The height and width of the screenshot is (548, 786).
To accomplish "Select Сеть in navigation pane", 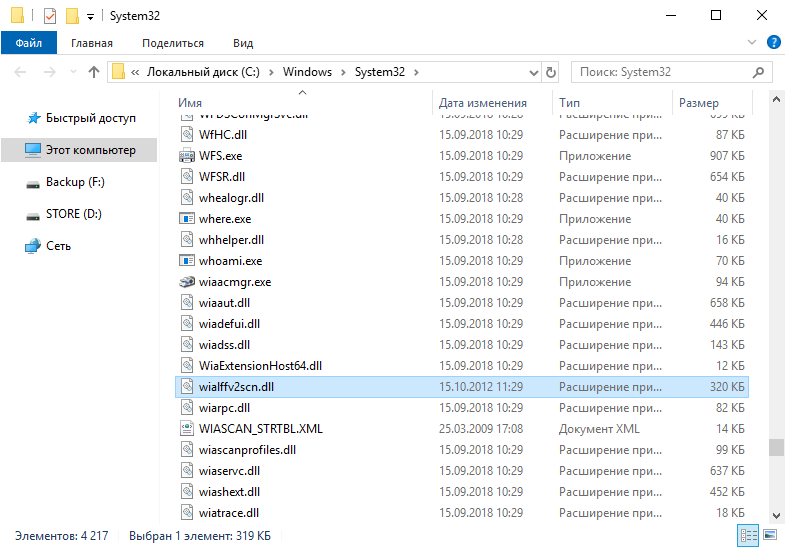I will coord(58,246).
